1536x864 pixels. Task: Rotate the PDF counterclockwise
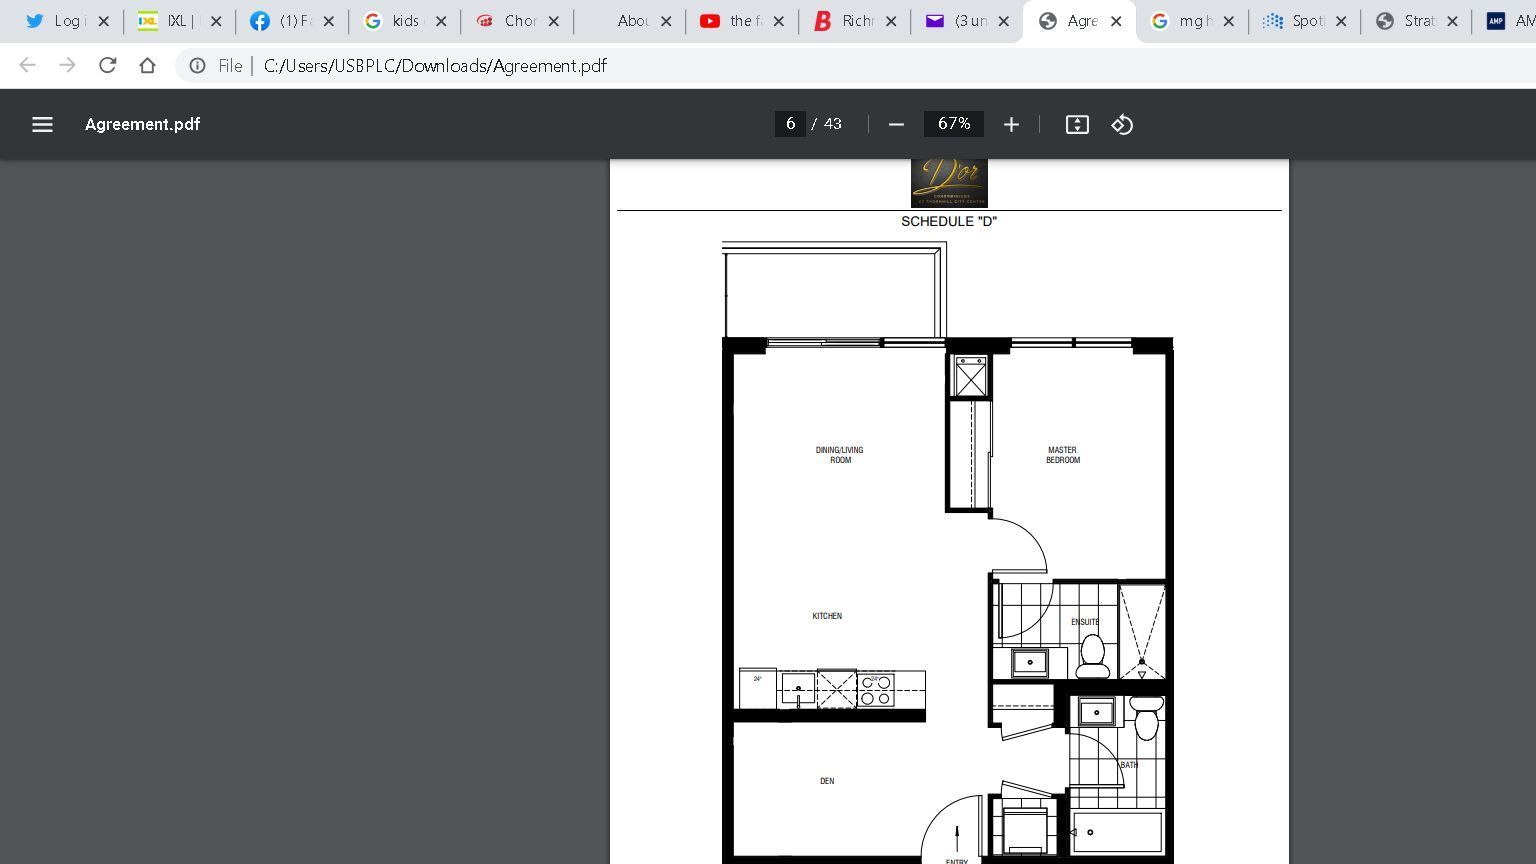point(1122,124)
